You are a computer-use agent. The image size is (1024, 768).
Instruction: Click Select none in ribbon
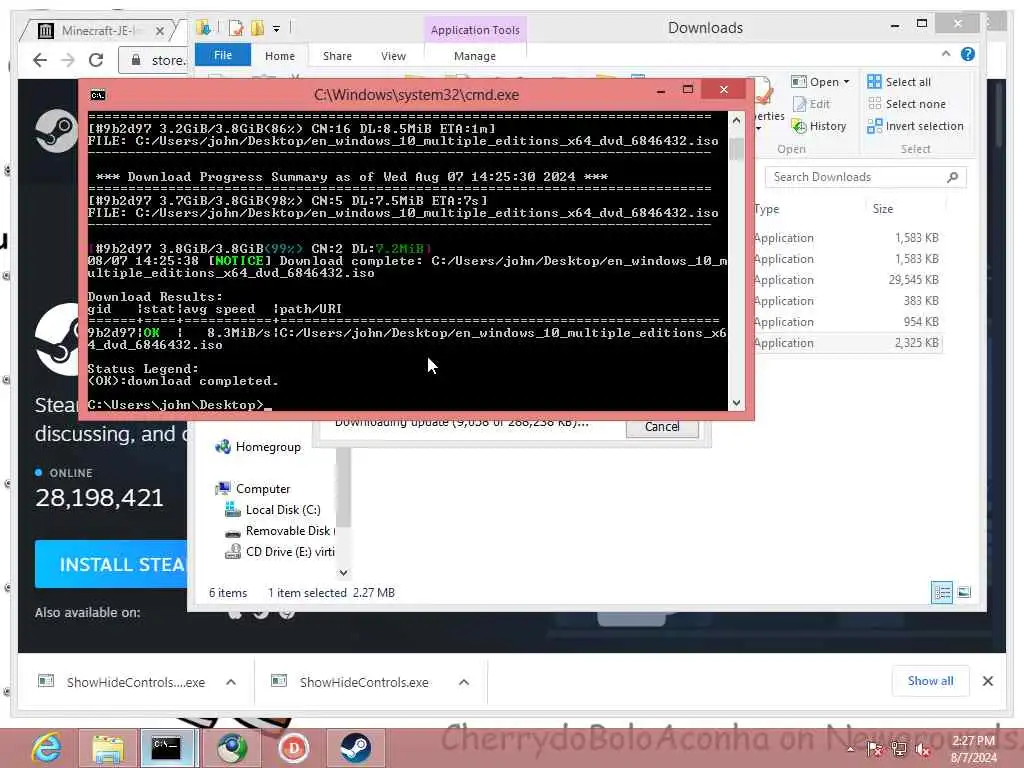(x=906, y=104)
